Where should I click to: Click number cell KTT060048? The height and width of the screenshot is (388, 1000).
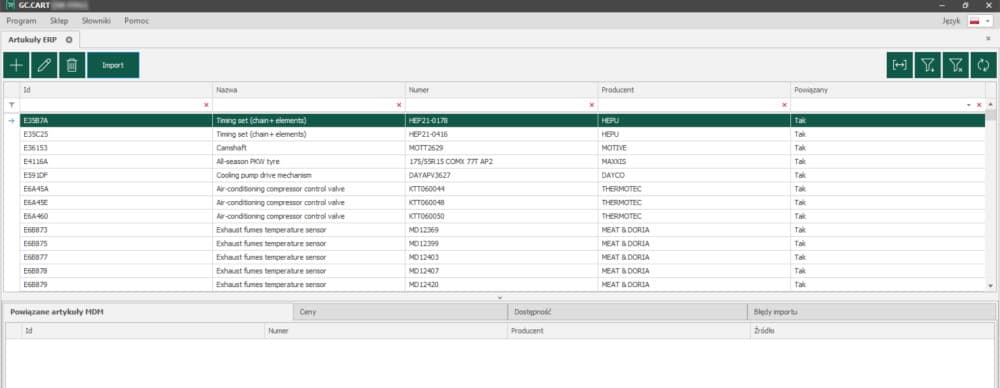501,202
